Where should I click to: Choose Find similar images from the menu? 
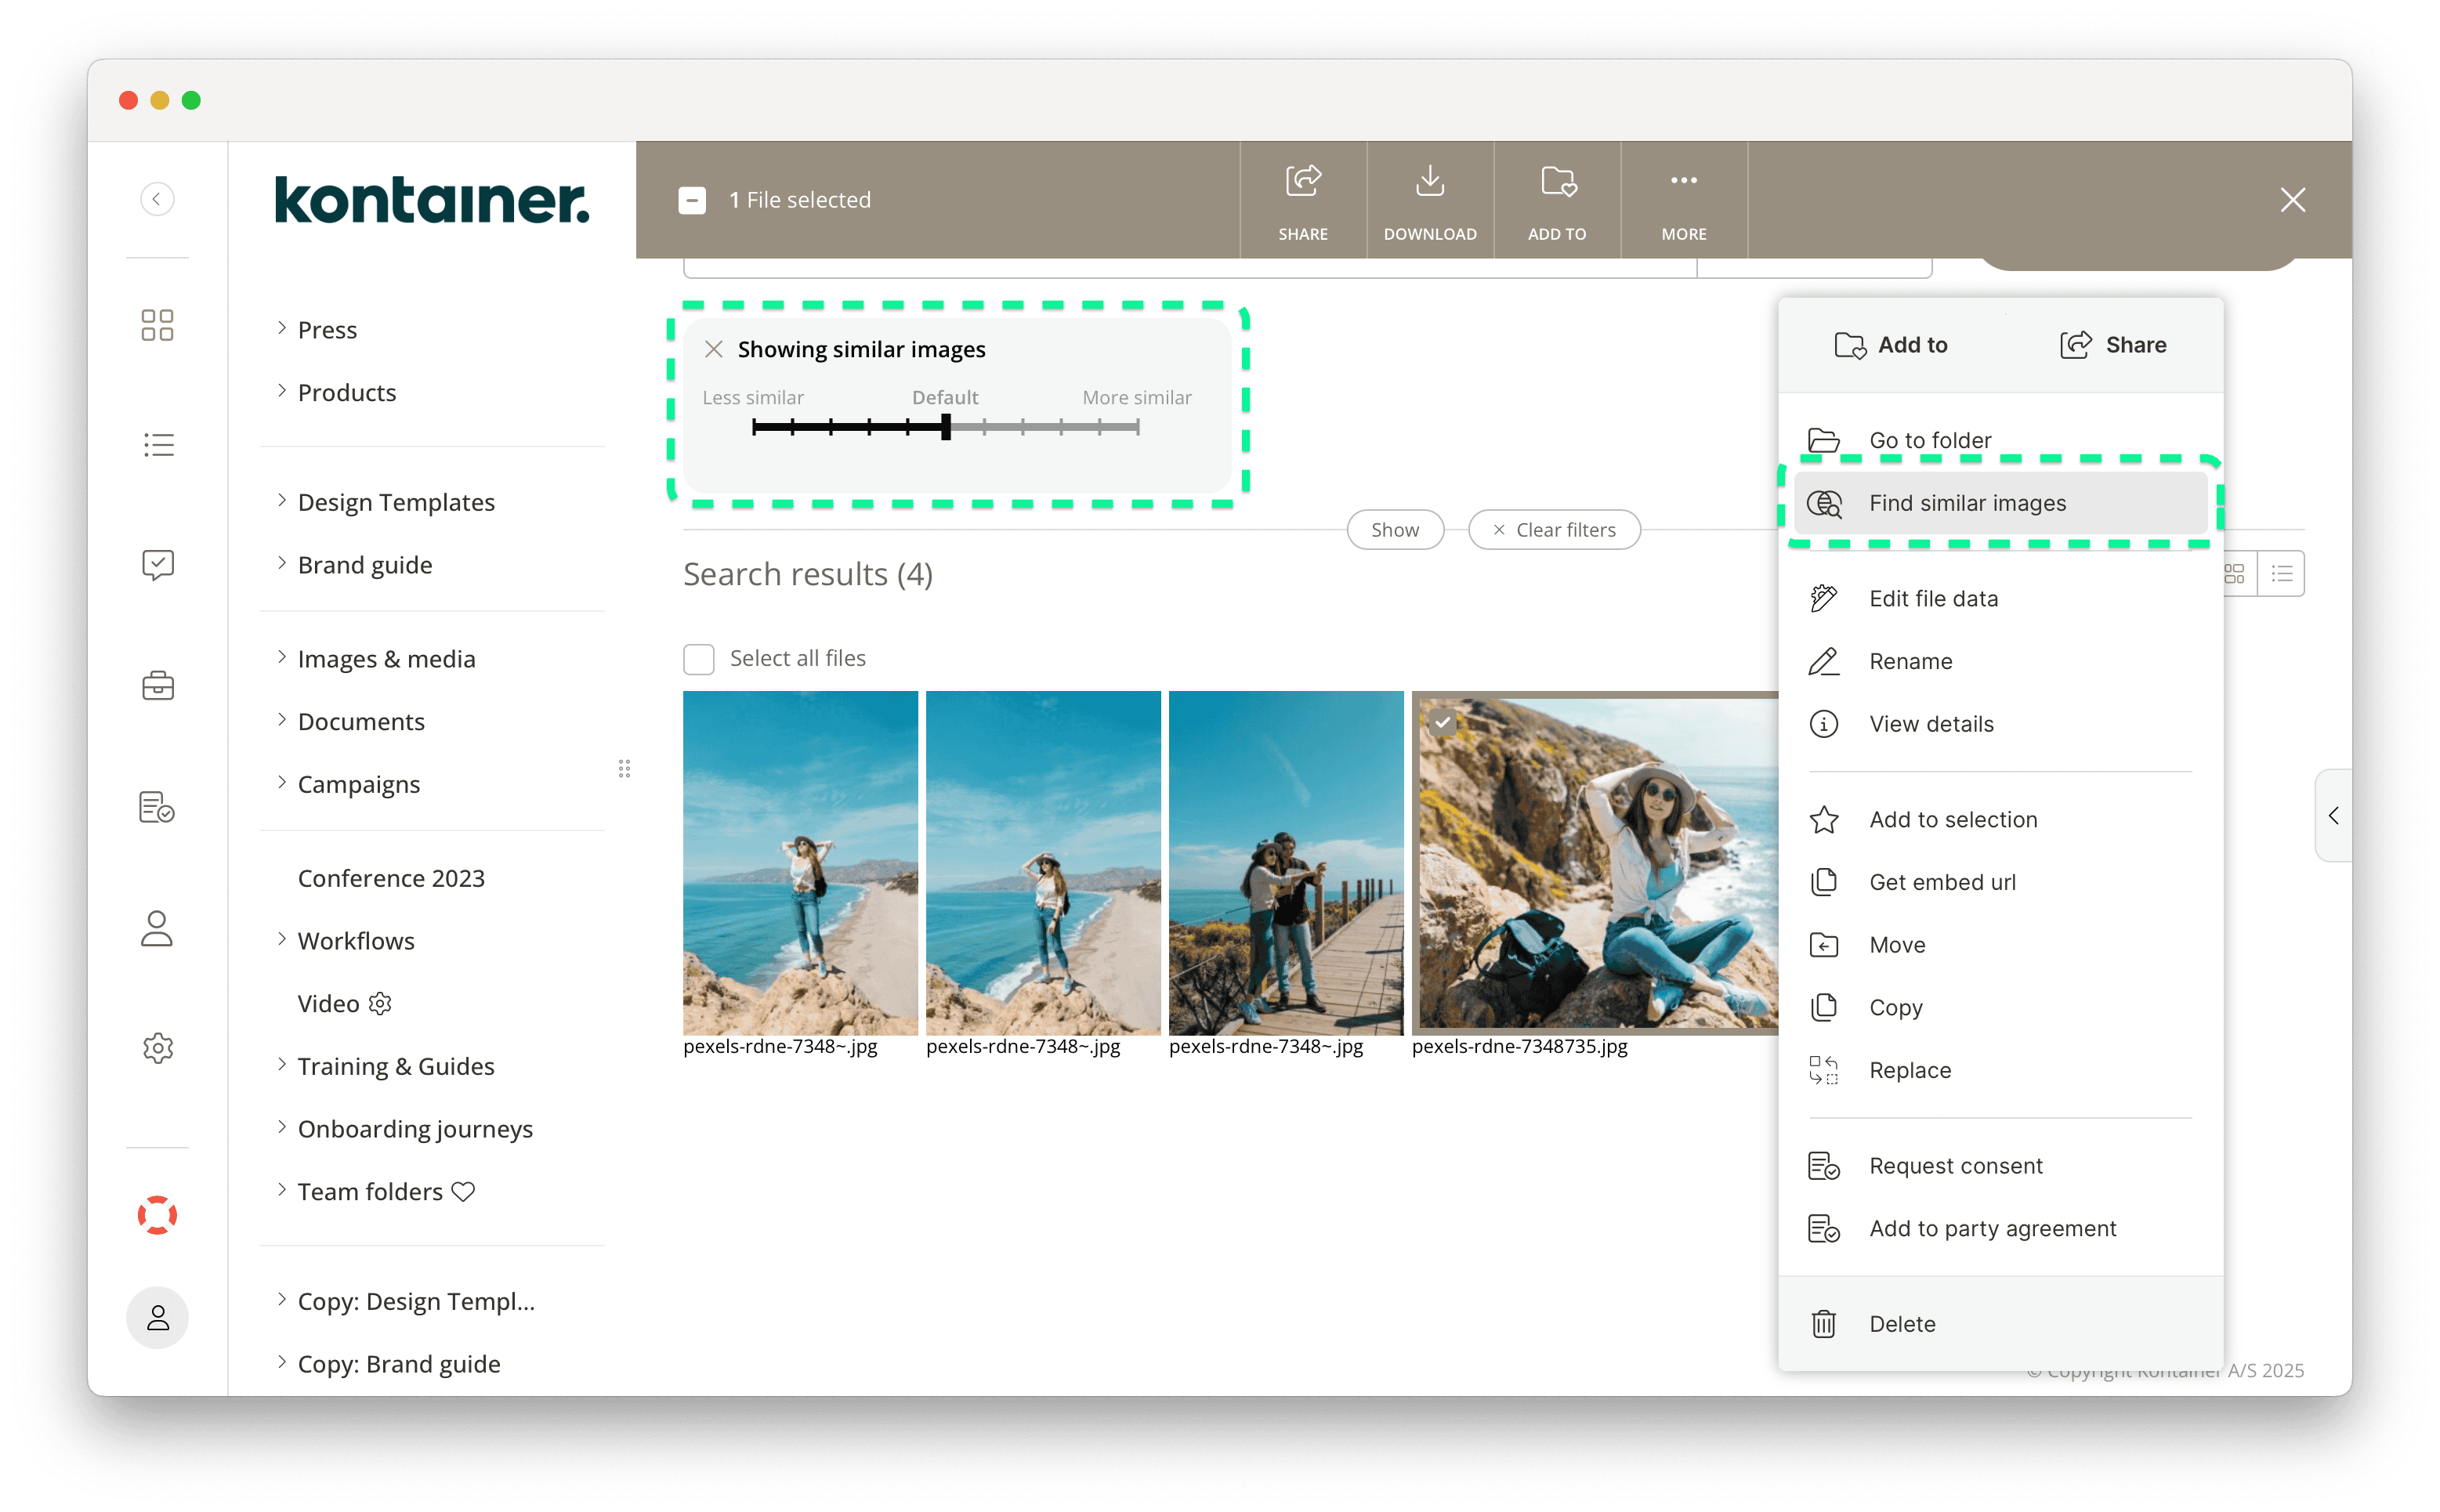click(x=1968, y=503)
